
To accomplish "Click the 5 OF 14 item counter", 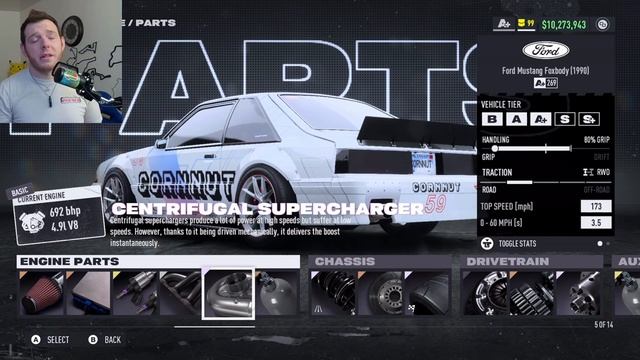I will point(604,324).
